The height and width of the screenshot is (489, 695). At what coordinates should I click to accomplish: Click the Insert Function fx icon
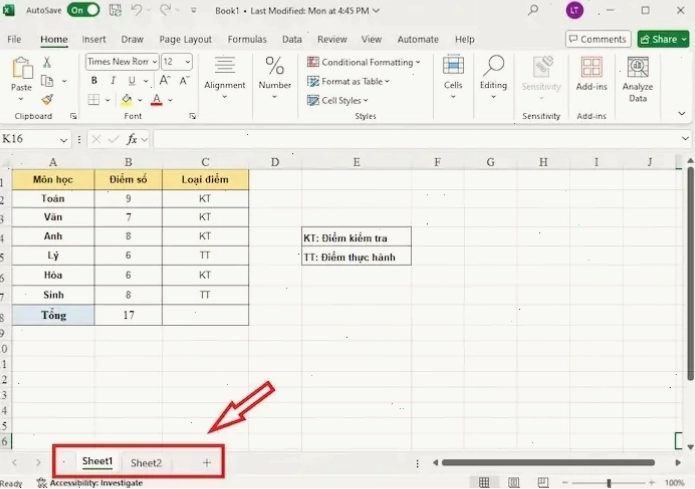pos(132,139)
